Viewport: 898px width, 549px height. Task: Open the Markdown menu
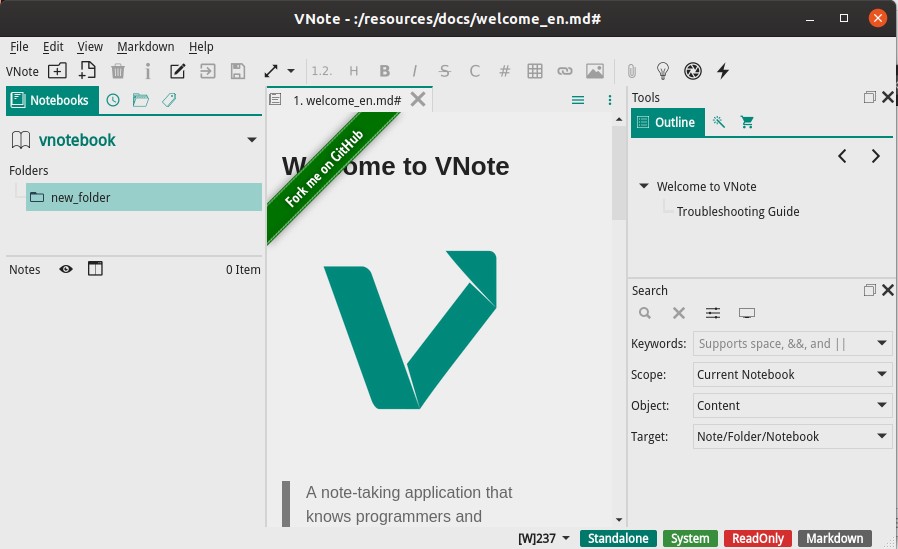145,47
